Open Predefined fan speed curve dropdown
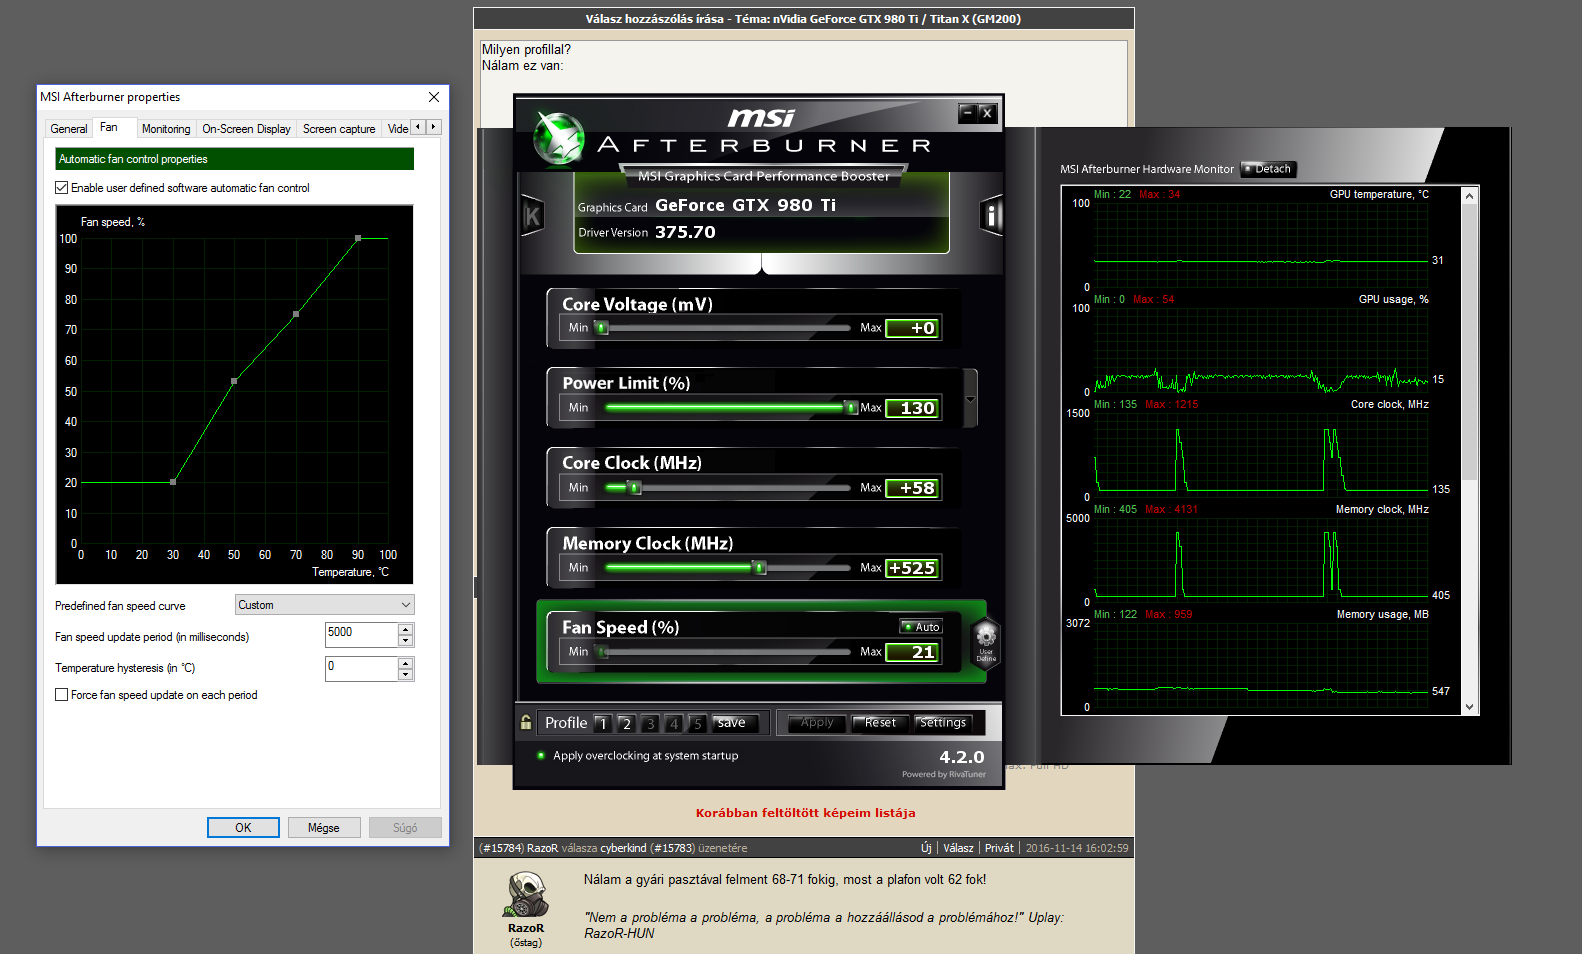Image resolution: width=1582 pixels, height=954 pixels. click(x=325, y=605)
